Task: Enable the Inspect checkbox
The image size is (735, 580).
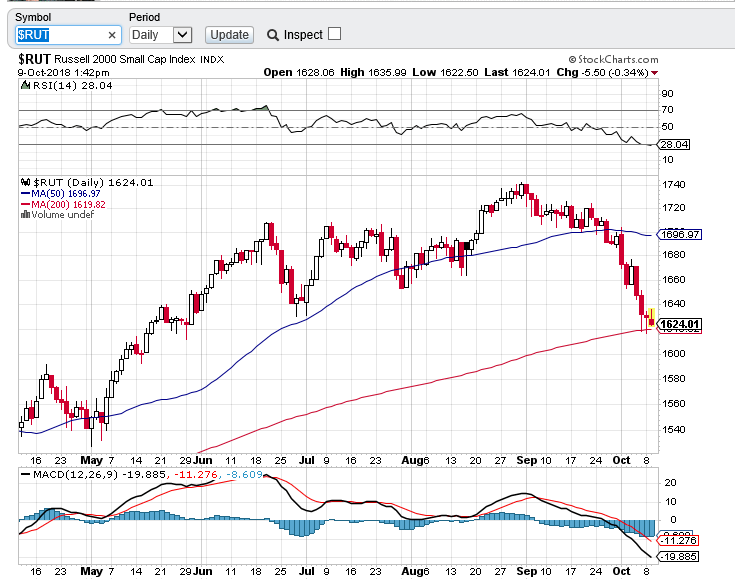Action: click(x=334, y=34)
